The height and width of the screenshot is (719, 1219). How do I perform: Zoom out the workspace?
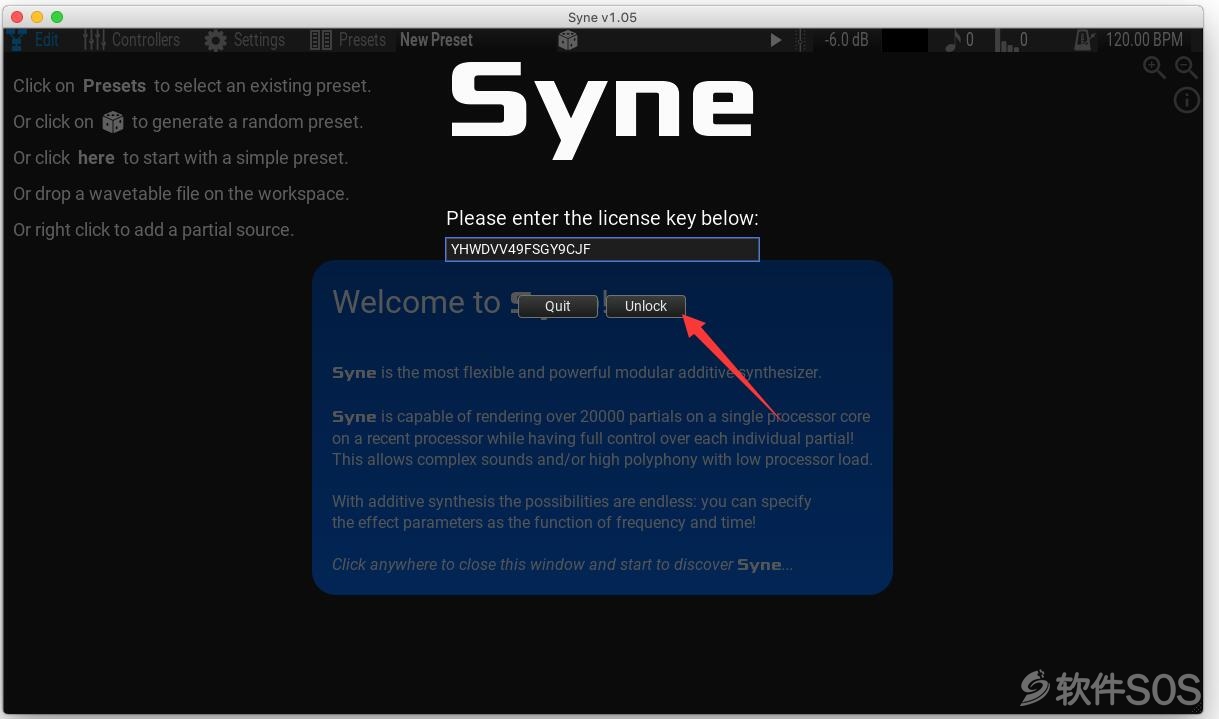pyautogui.click(x=1186, y=68)
